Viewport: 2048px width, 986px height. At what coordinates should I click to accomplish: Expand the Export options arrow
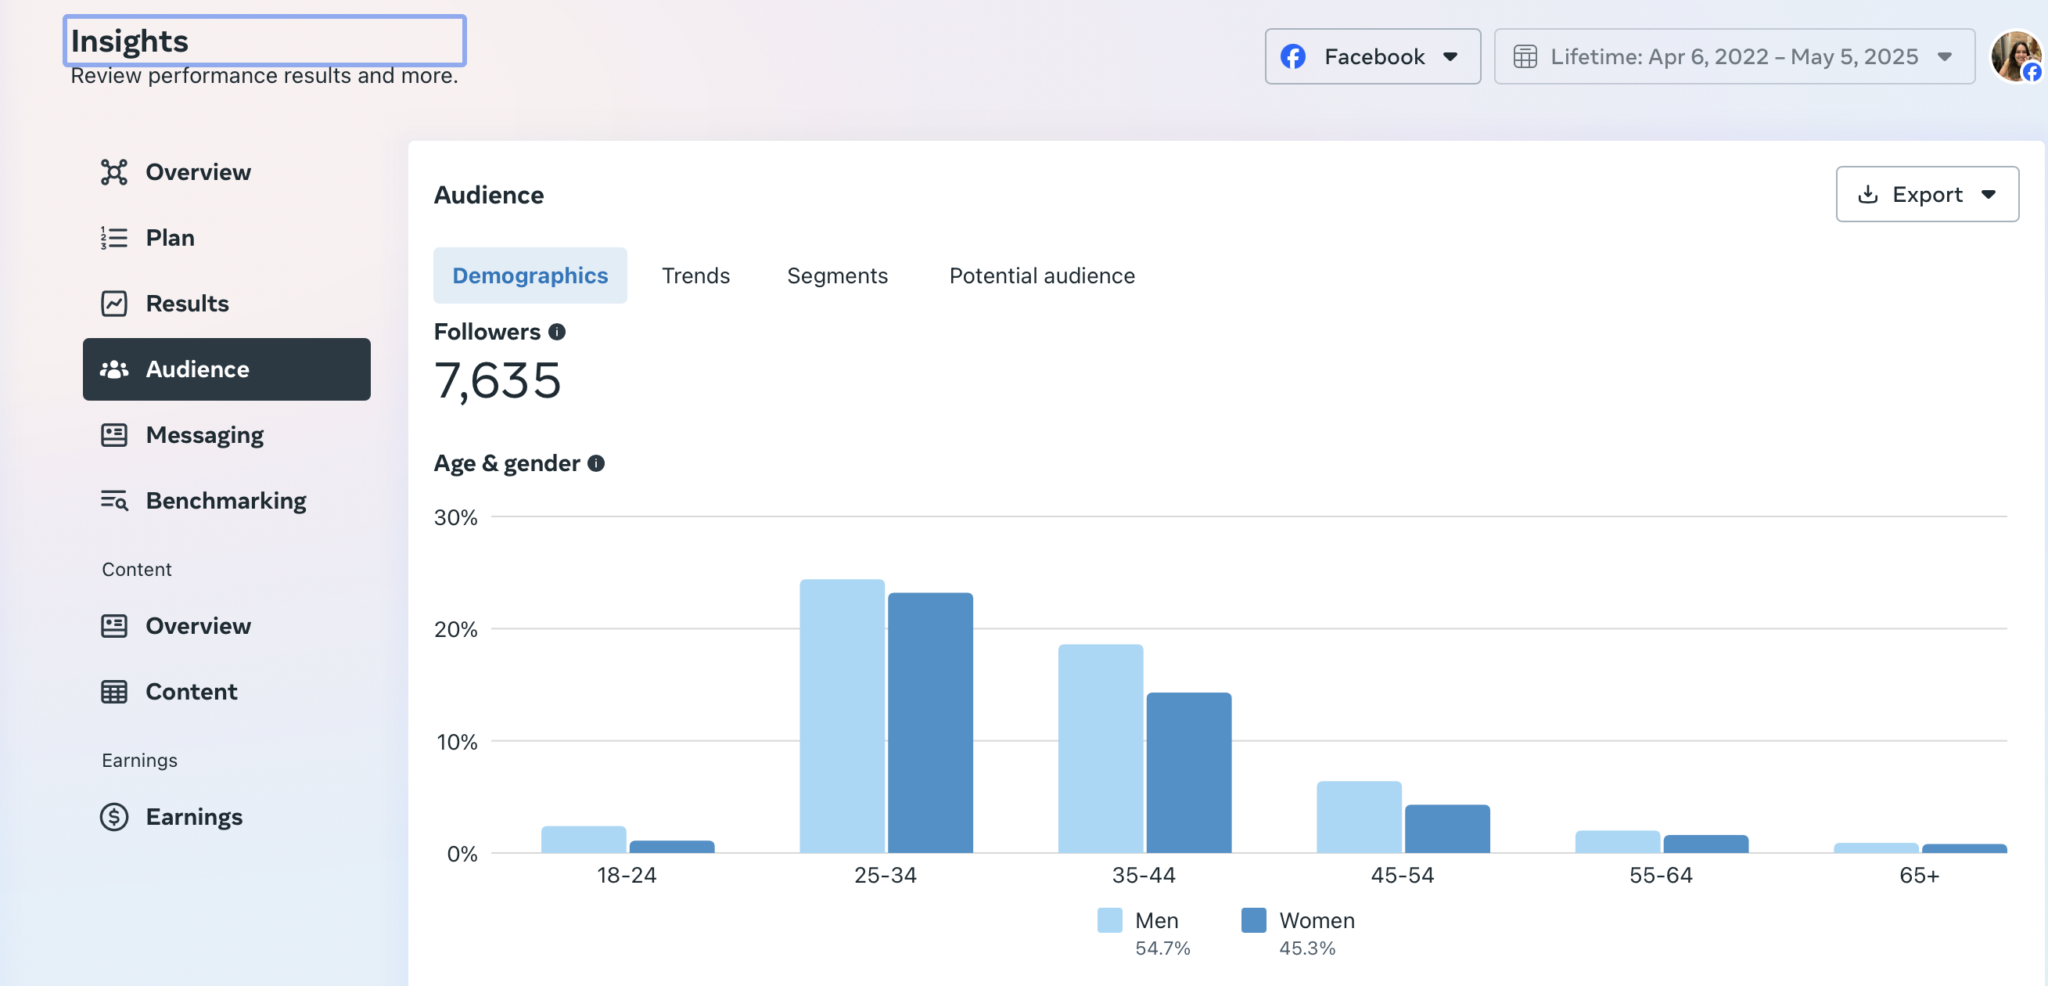point(1988,194)
